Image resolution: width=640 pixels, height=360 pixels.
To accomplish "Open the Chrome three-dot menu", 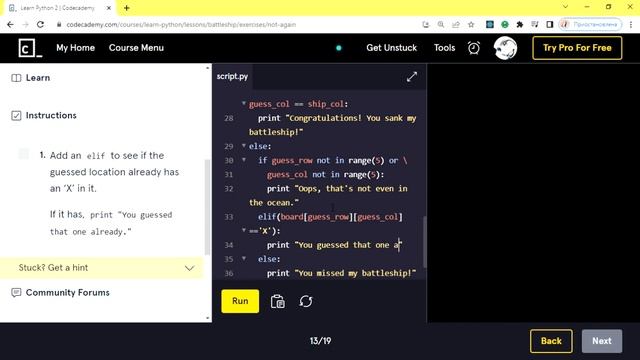I will click(x=631, y=24).
